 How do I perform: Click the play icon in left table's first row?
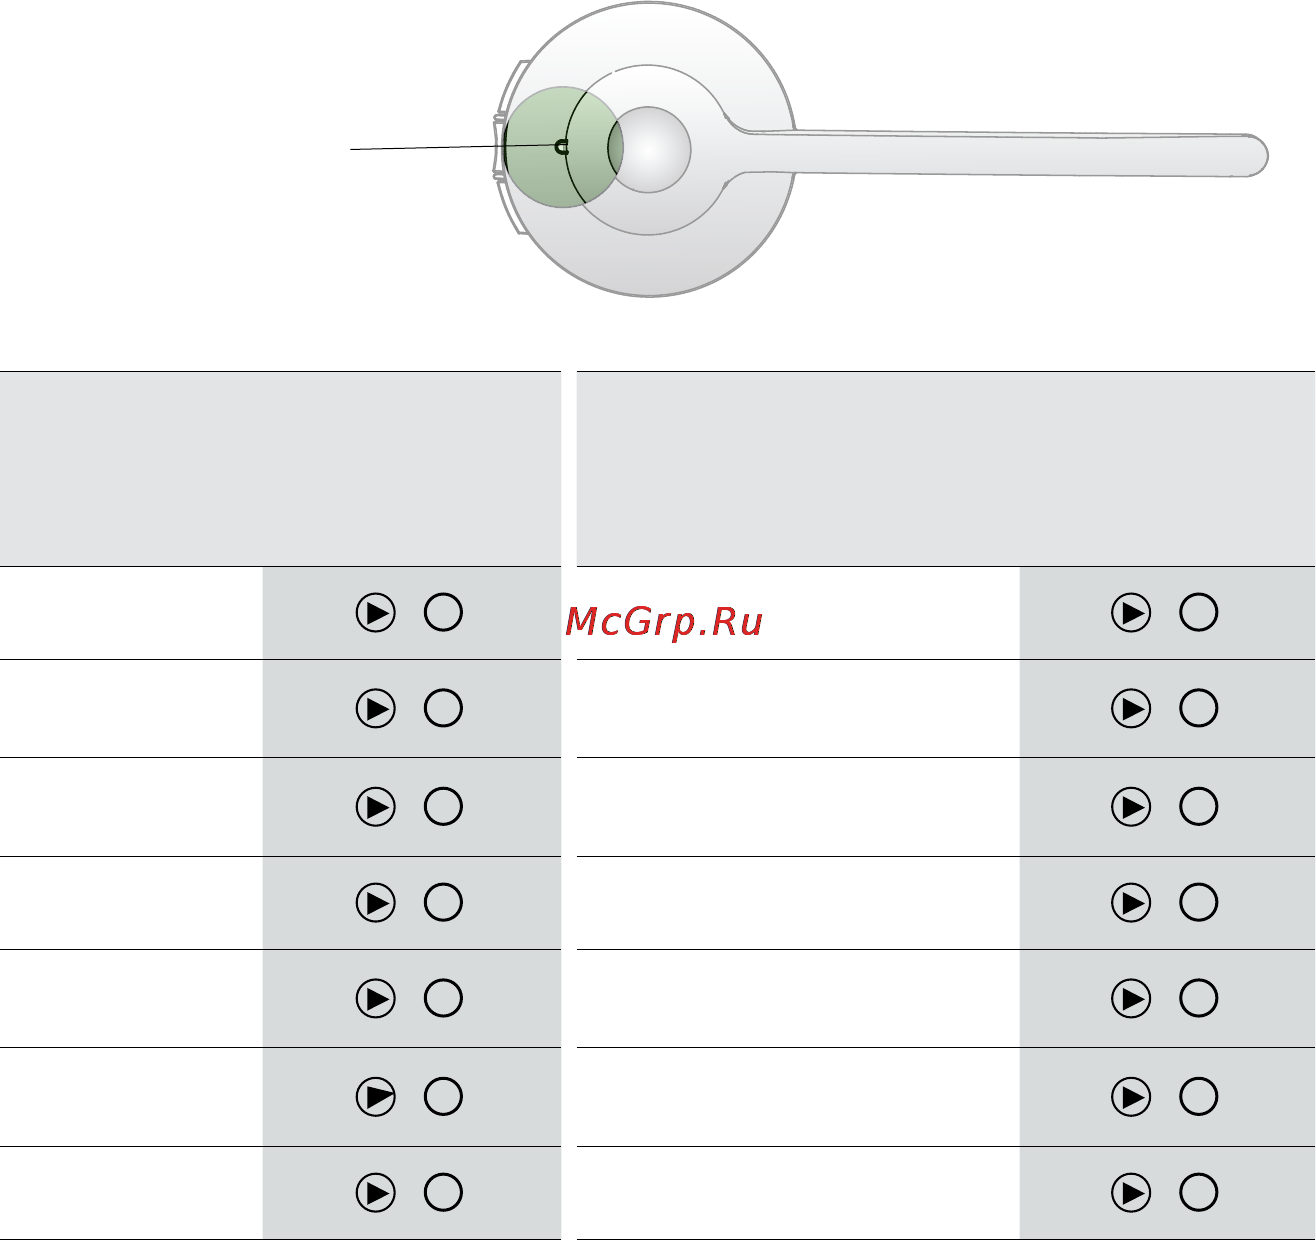click(376, 613)
